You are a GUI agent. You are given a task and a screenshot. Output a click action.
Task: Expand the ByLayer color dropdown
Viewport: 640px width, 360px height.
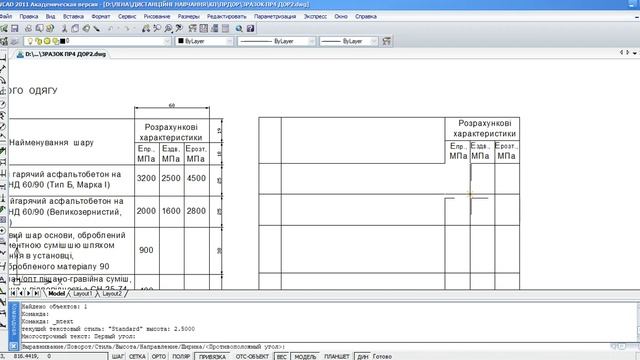point(229,41)
